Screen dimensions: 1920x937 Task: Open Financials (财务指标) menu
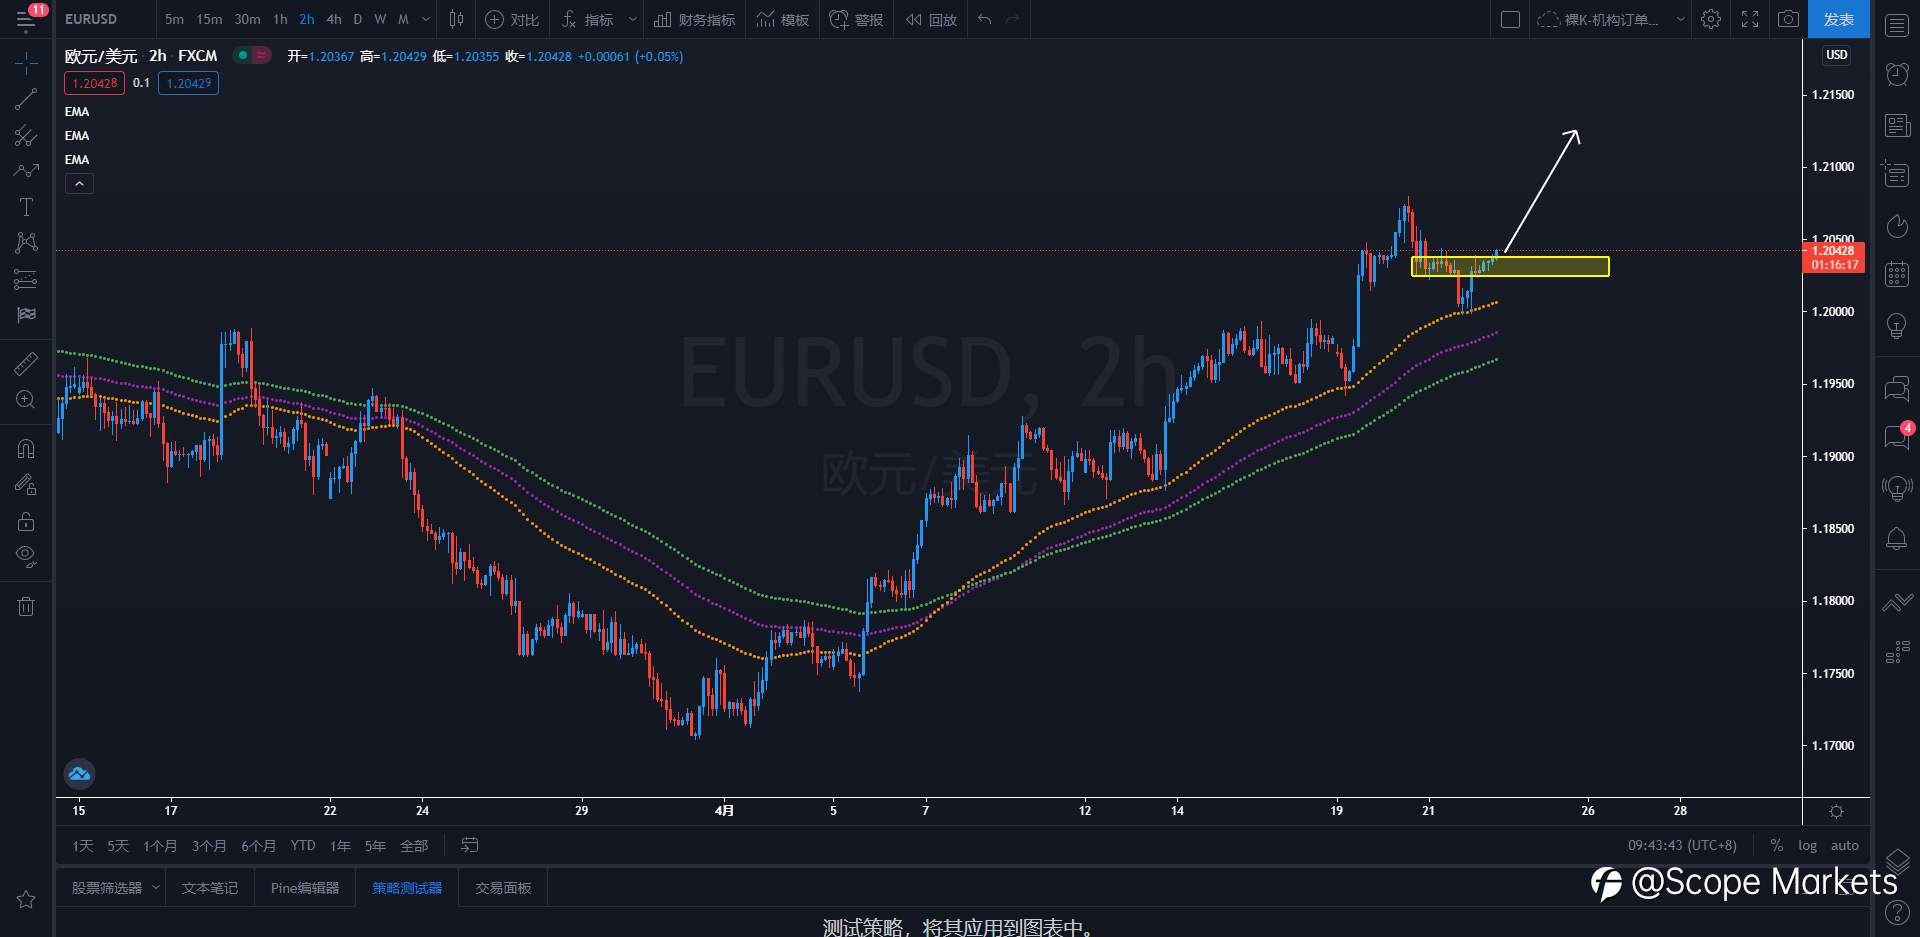click(x=694, y=19)
